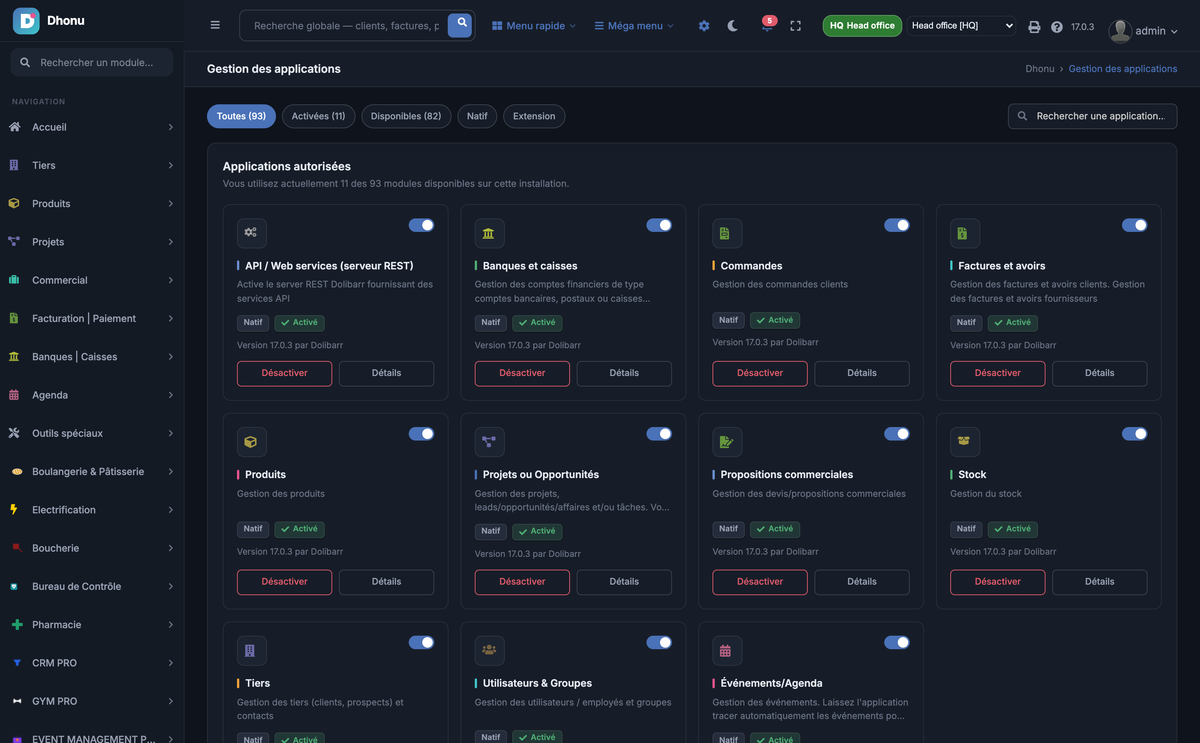
Task: Click the printer icon in header
Action: [1034, 27]
